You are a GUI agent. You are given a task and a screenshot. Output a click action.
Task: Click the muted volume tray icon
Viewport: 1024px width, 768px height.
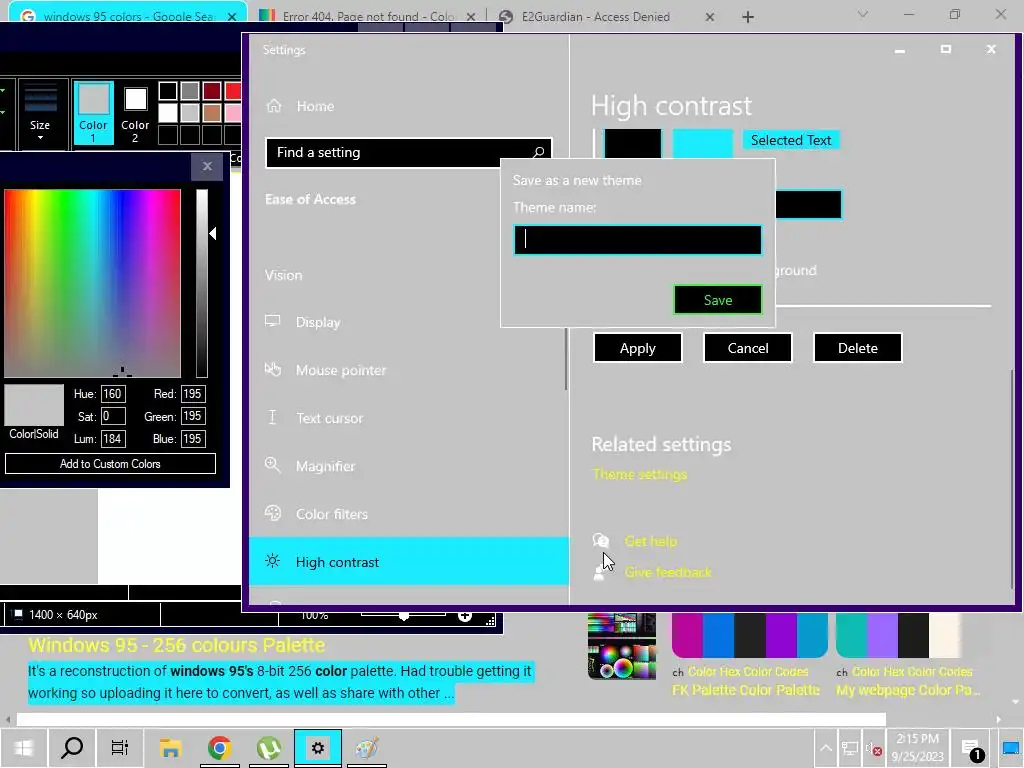[x=873, y=749]
